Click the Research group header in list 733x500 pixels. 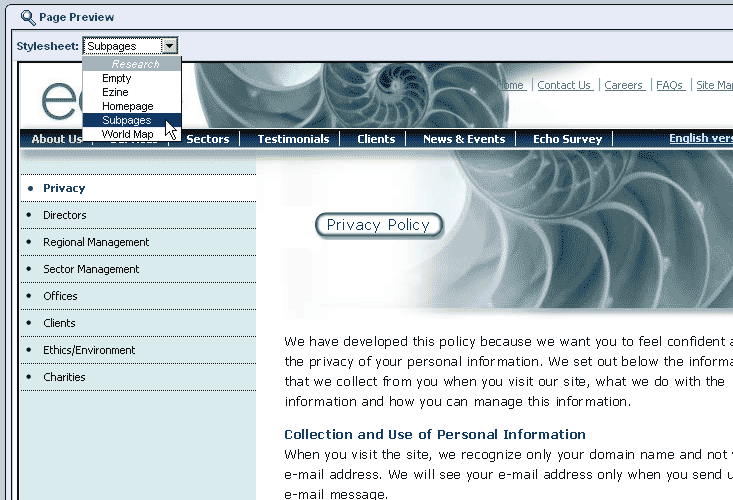pyautogui.click(x=131, y=64)
